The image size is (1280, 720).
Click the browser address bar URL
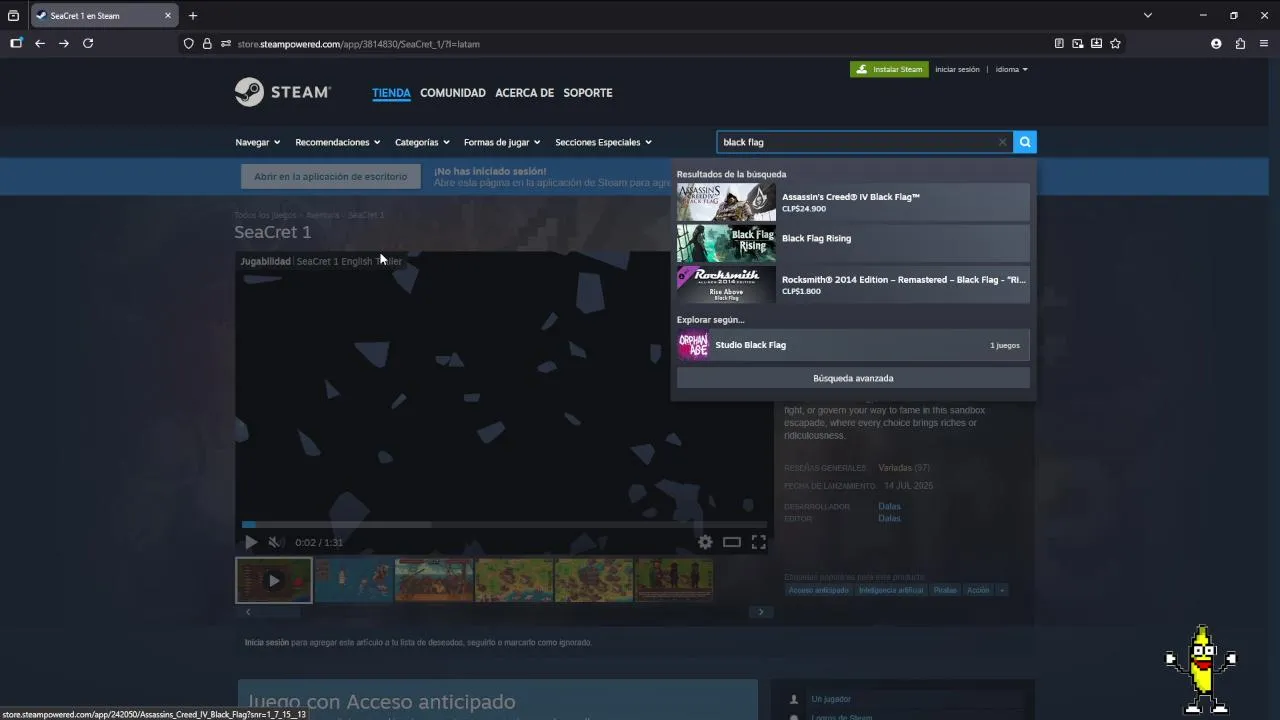(358, 44)
